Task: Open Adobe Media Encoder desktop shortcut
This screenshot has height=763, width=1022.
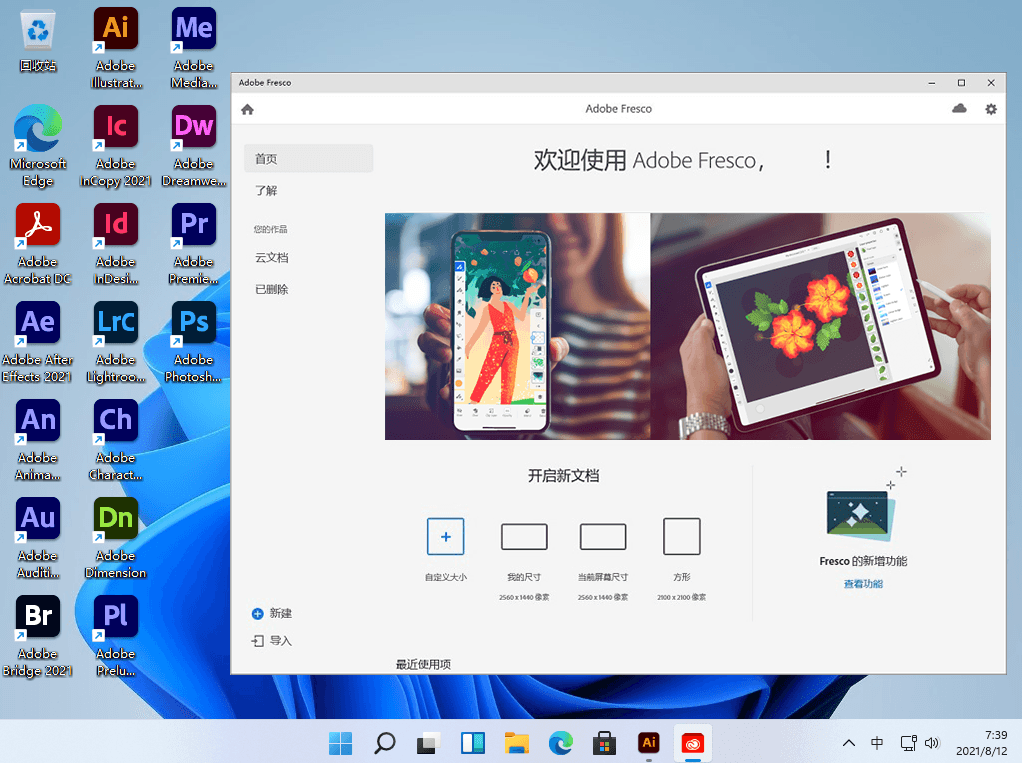Action: coord(194,48)
